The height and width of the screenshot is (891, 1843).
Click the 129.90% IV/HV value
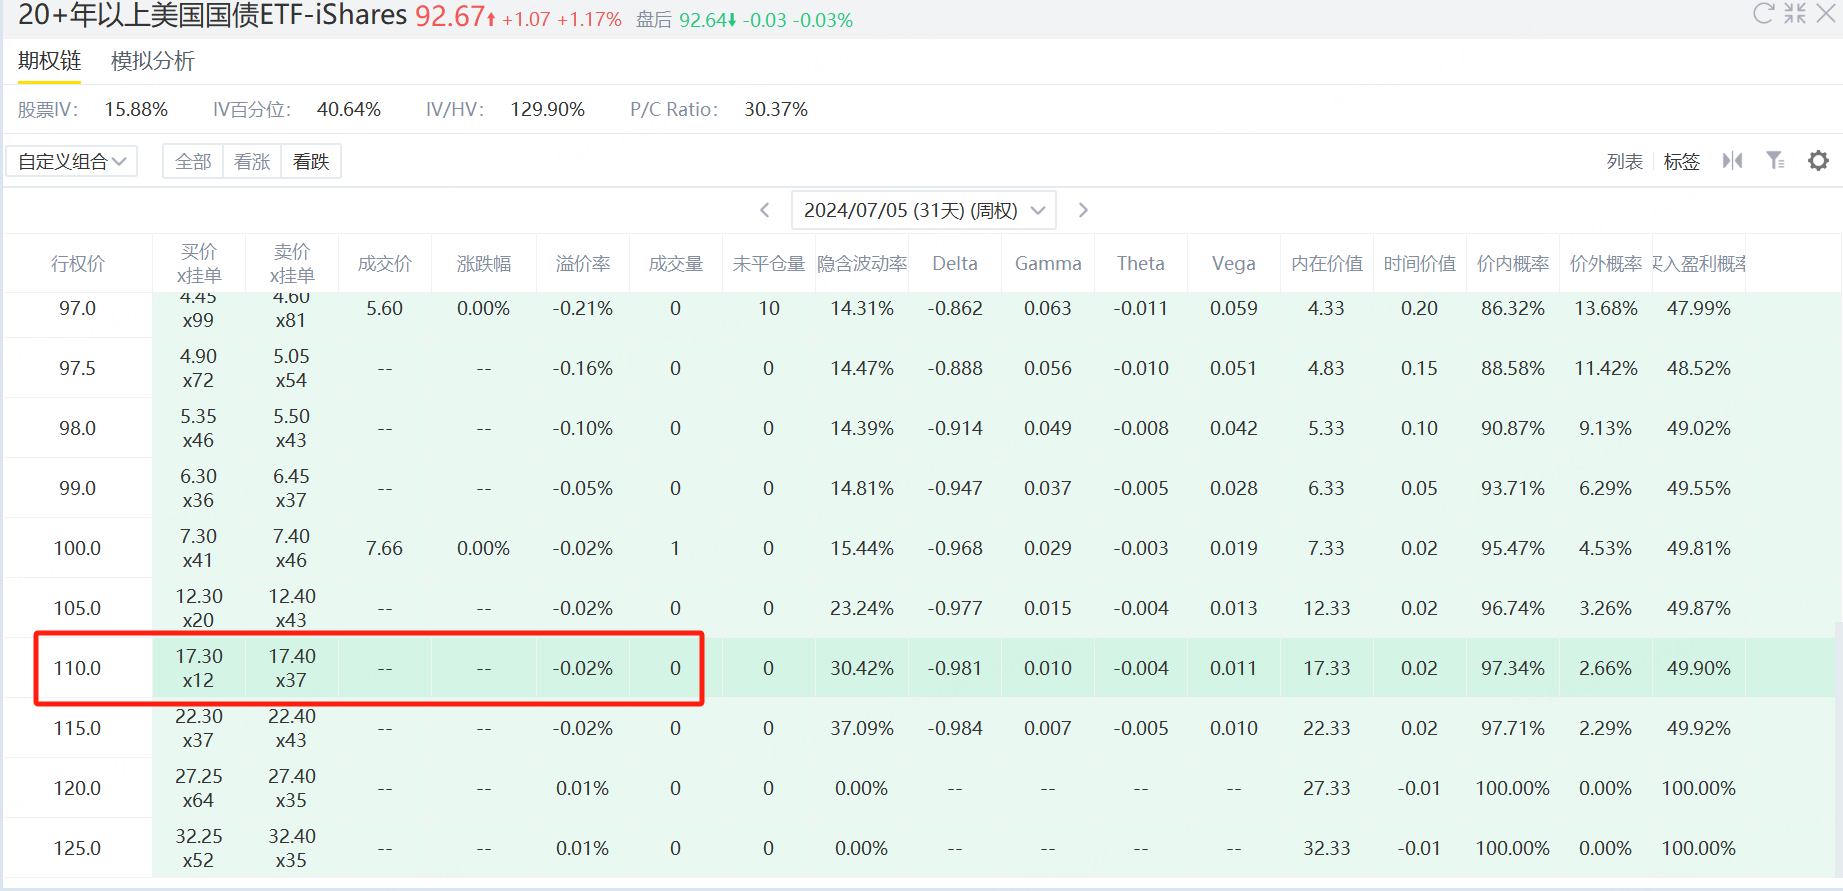[548, 110]
